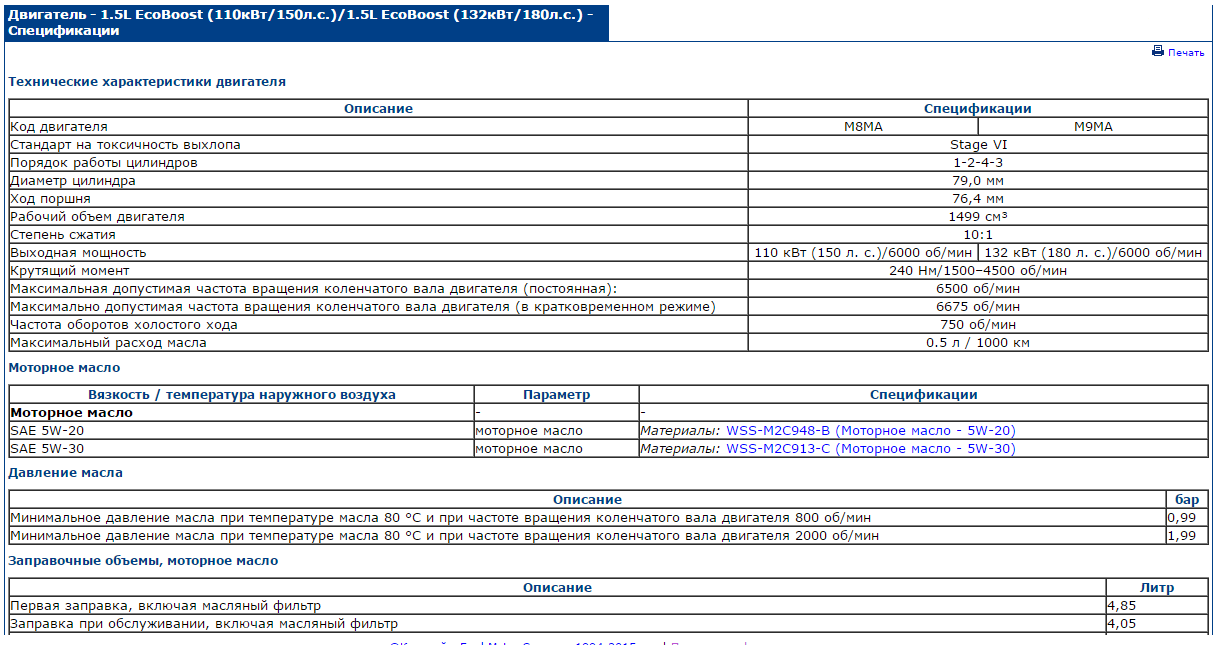Click Степень сжатия row label
The image size is (1219, 645).
point(63,235)
